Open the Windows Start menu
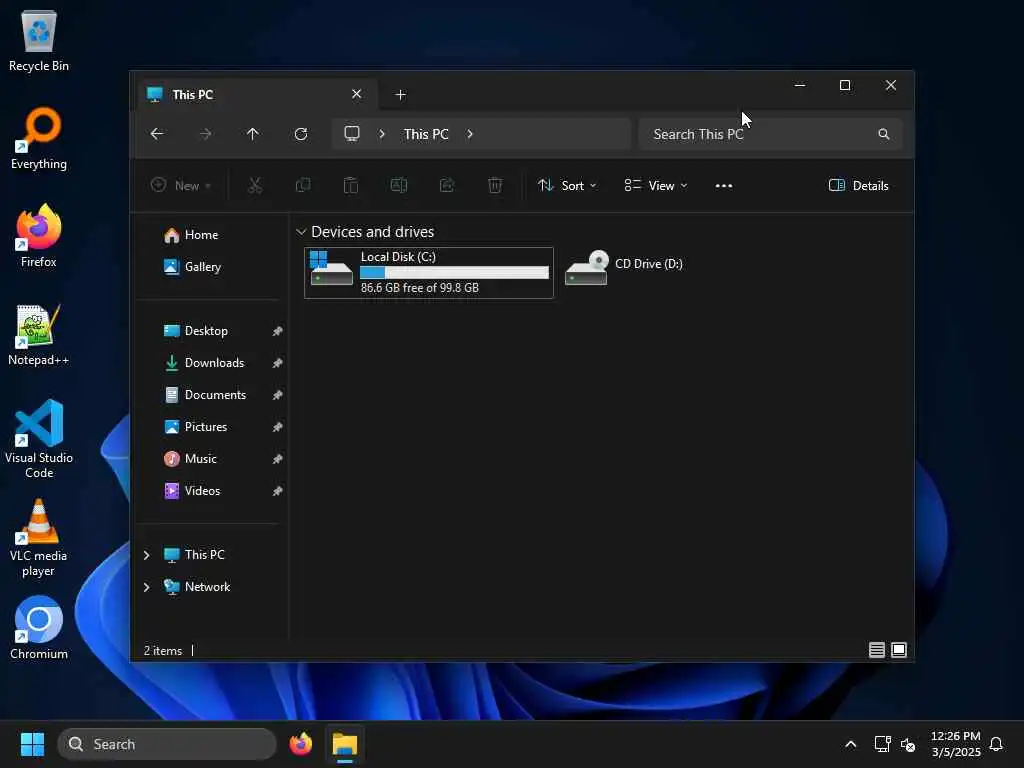Viewport: 1024px width, 768px height. [x=32, y=744]
